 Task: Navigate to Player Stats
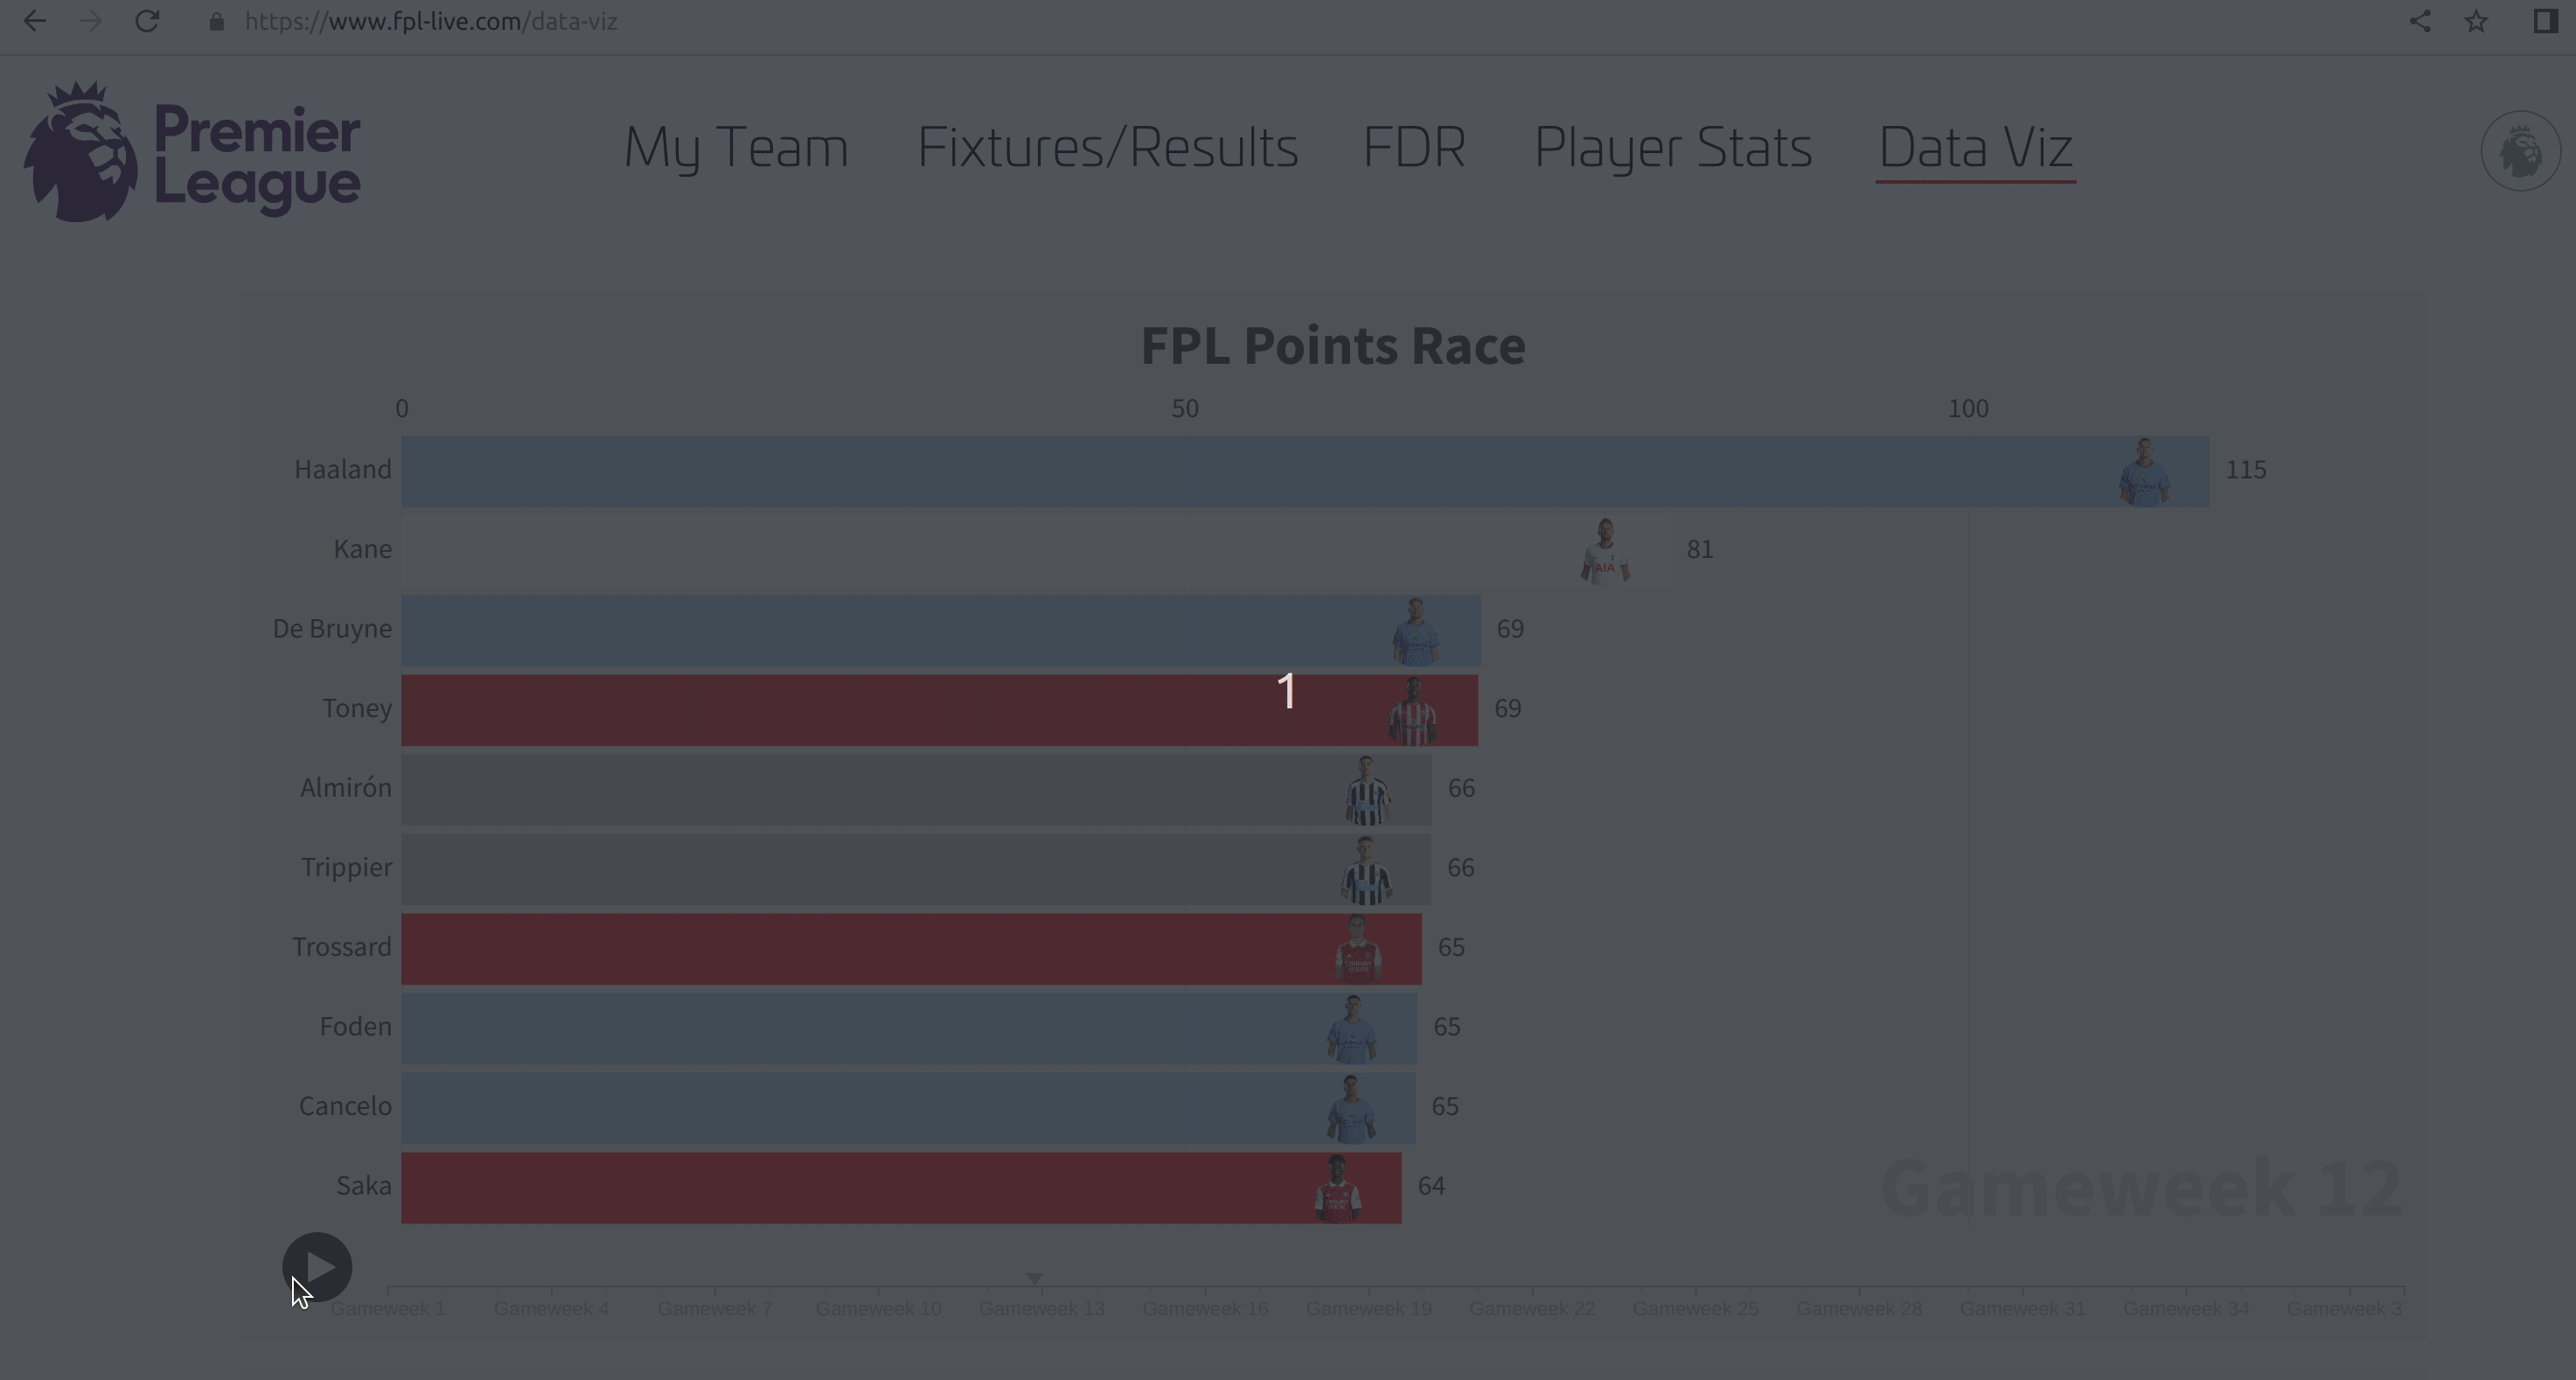pos(1673,148)
